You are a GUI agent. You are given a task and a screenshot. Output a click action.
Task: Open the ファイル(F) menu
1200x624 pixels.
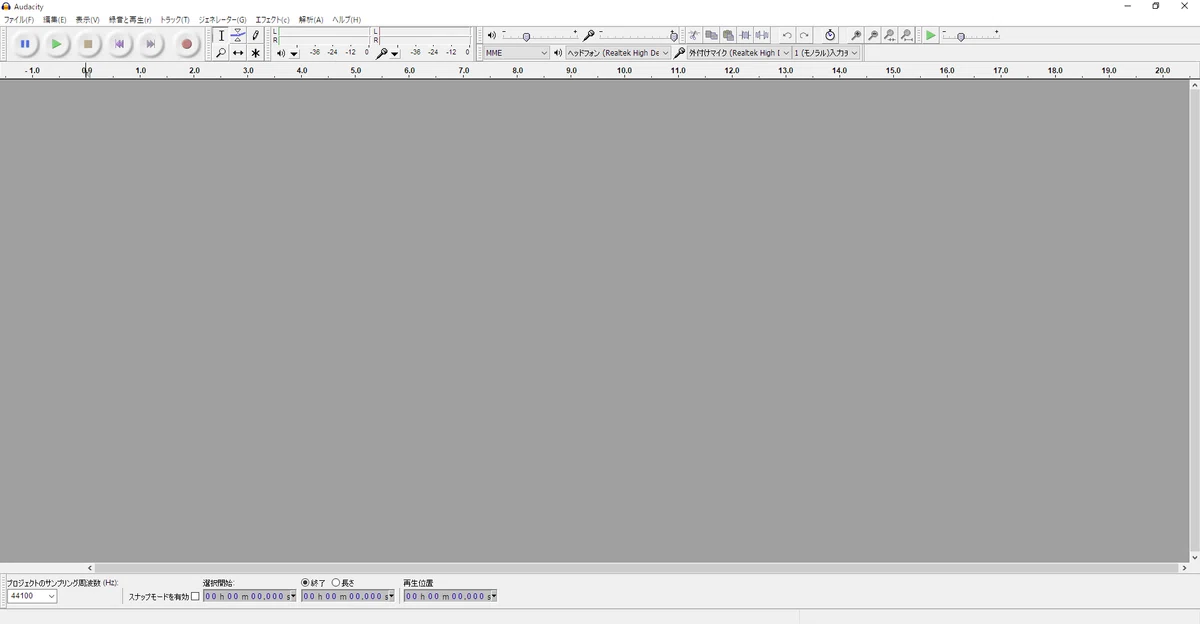[18, 20]
